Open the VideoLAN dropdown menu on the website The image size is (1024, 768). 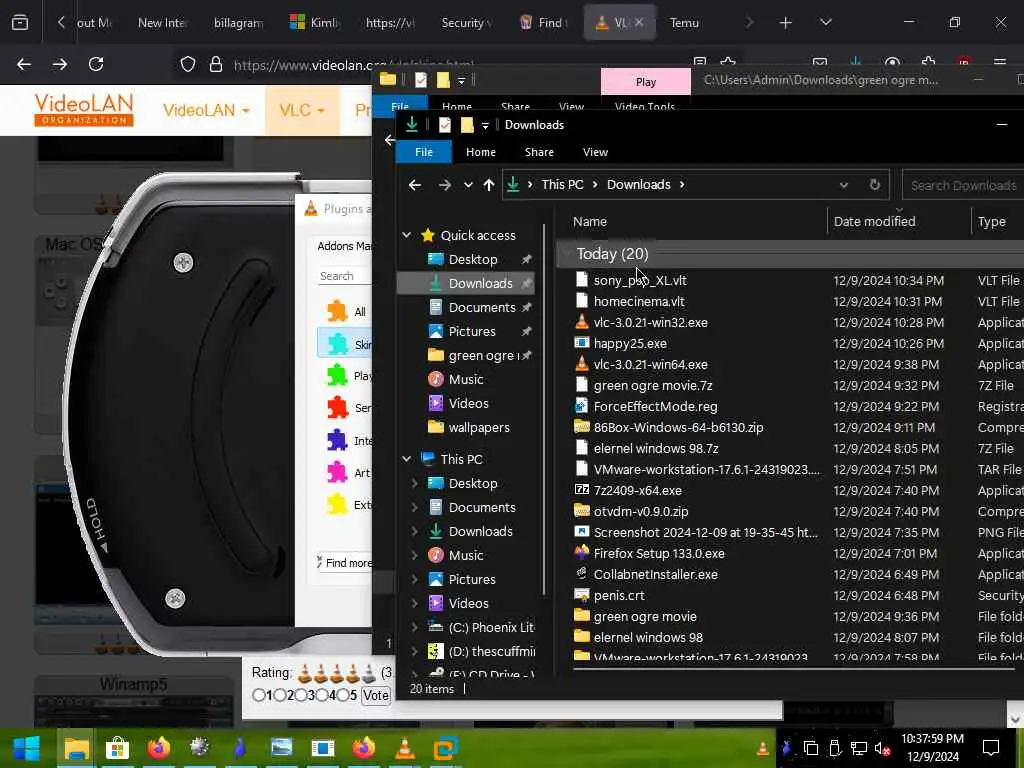tap(206, 110)
